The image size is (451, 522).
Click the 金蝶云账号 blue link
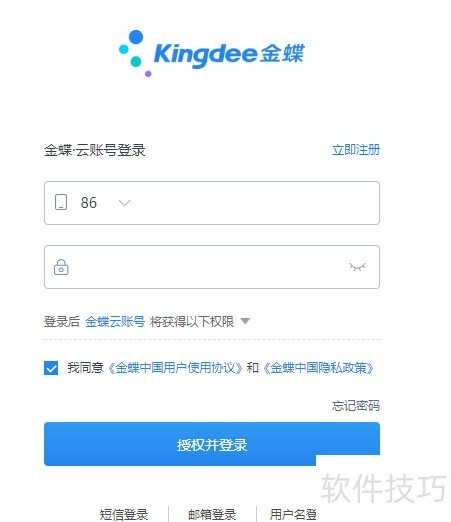115,322
